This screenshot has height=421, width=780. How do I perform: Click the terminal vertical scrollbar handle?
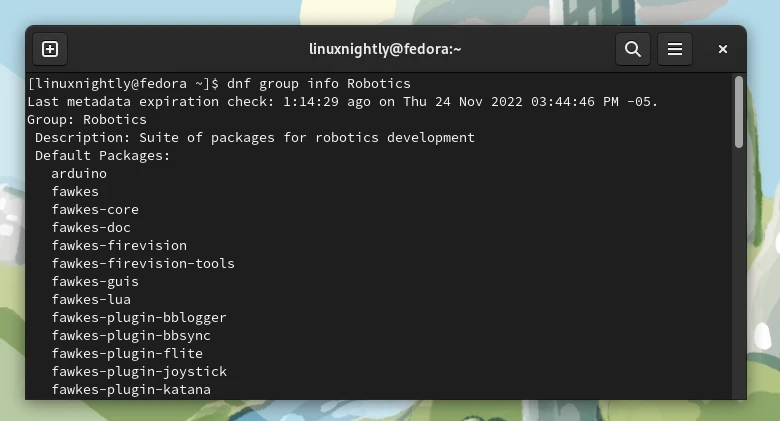pos(739,112)
